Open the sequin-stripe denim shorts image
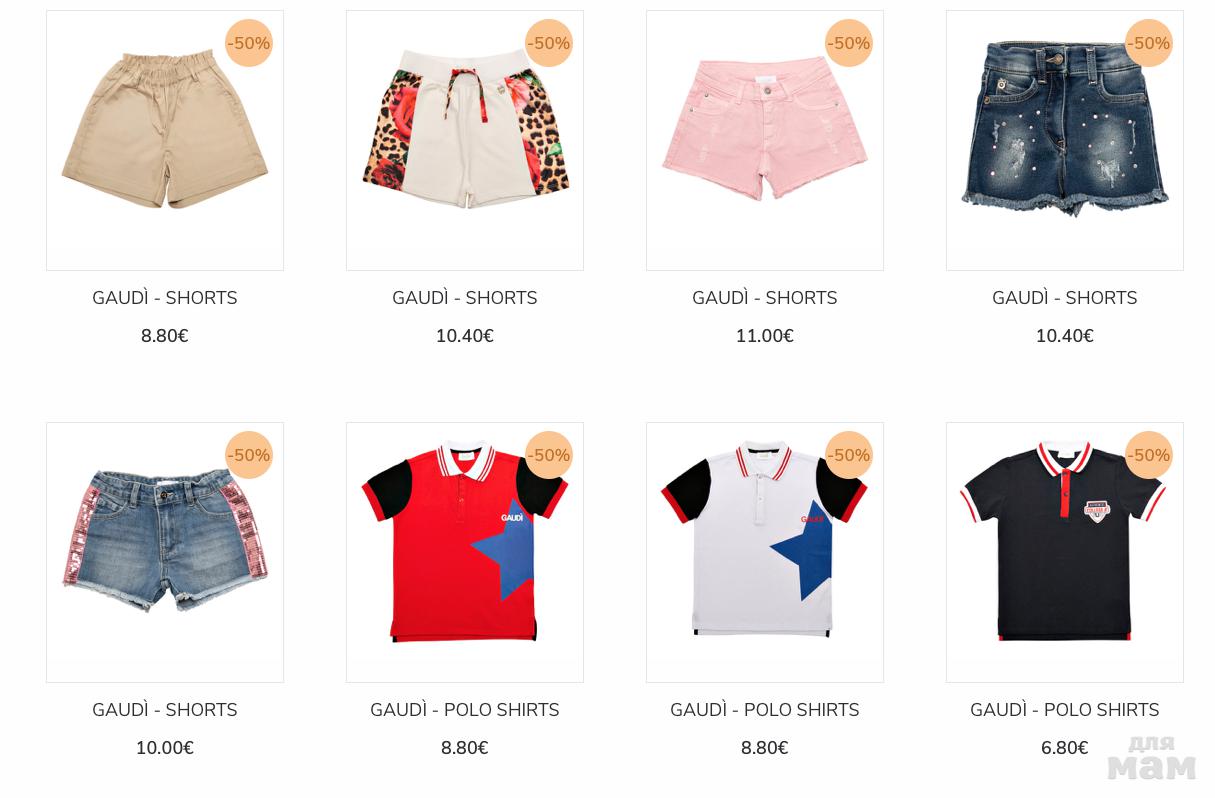The width and height of the screenshot is (1215, 798). pyautogui.click(x=165, y=552)
